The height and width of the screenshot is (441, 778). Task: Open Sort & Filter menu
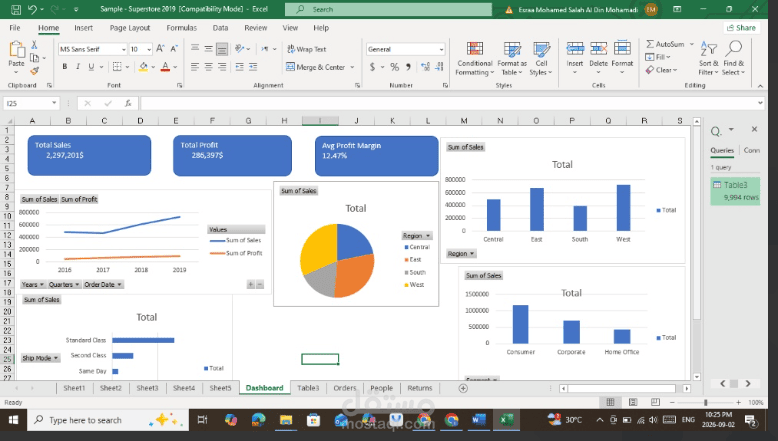coord(709,59)
